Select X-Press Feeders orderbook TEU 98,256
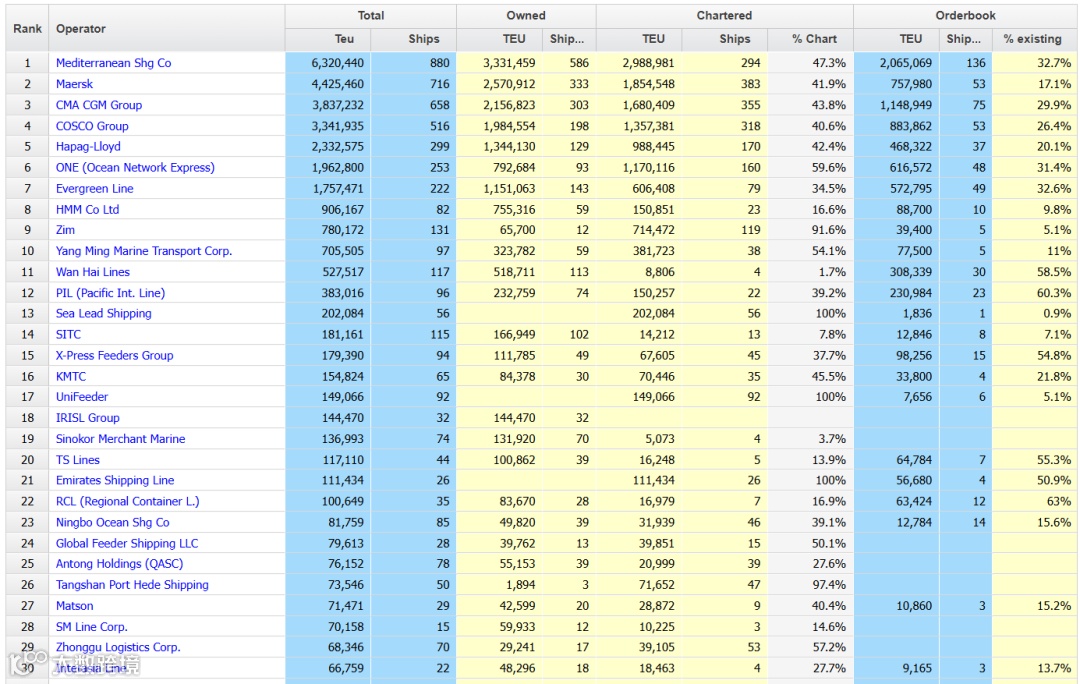 [x=897, y=355]
